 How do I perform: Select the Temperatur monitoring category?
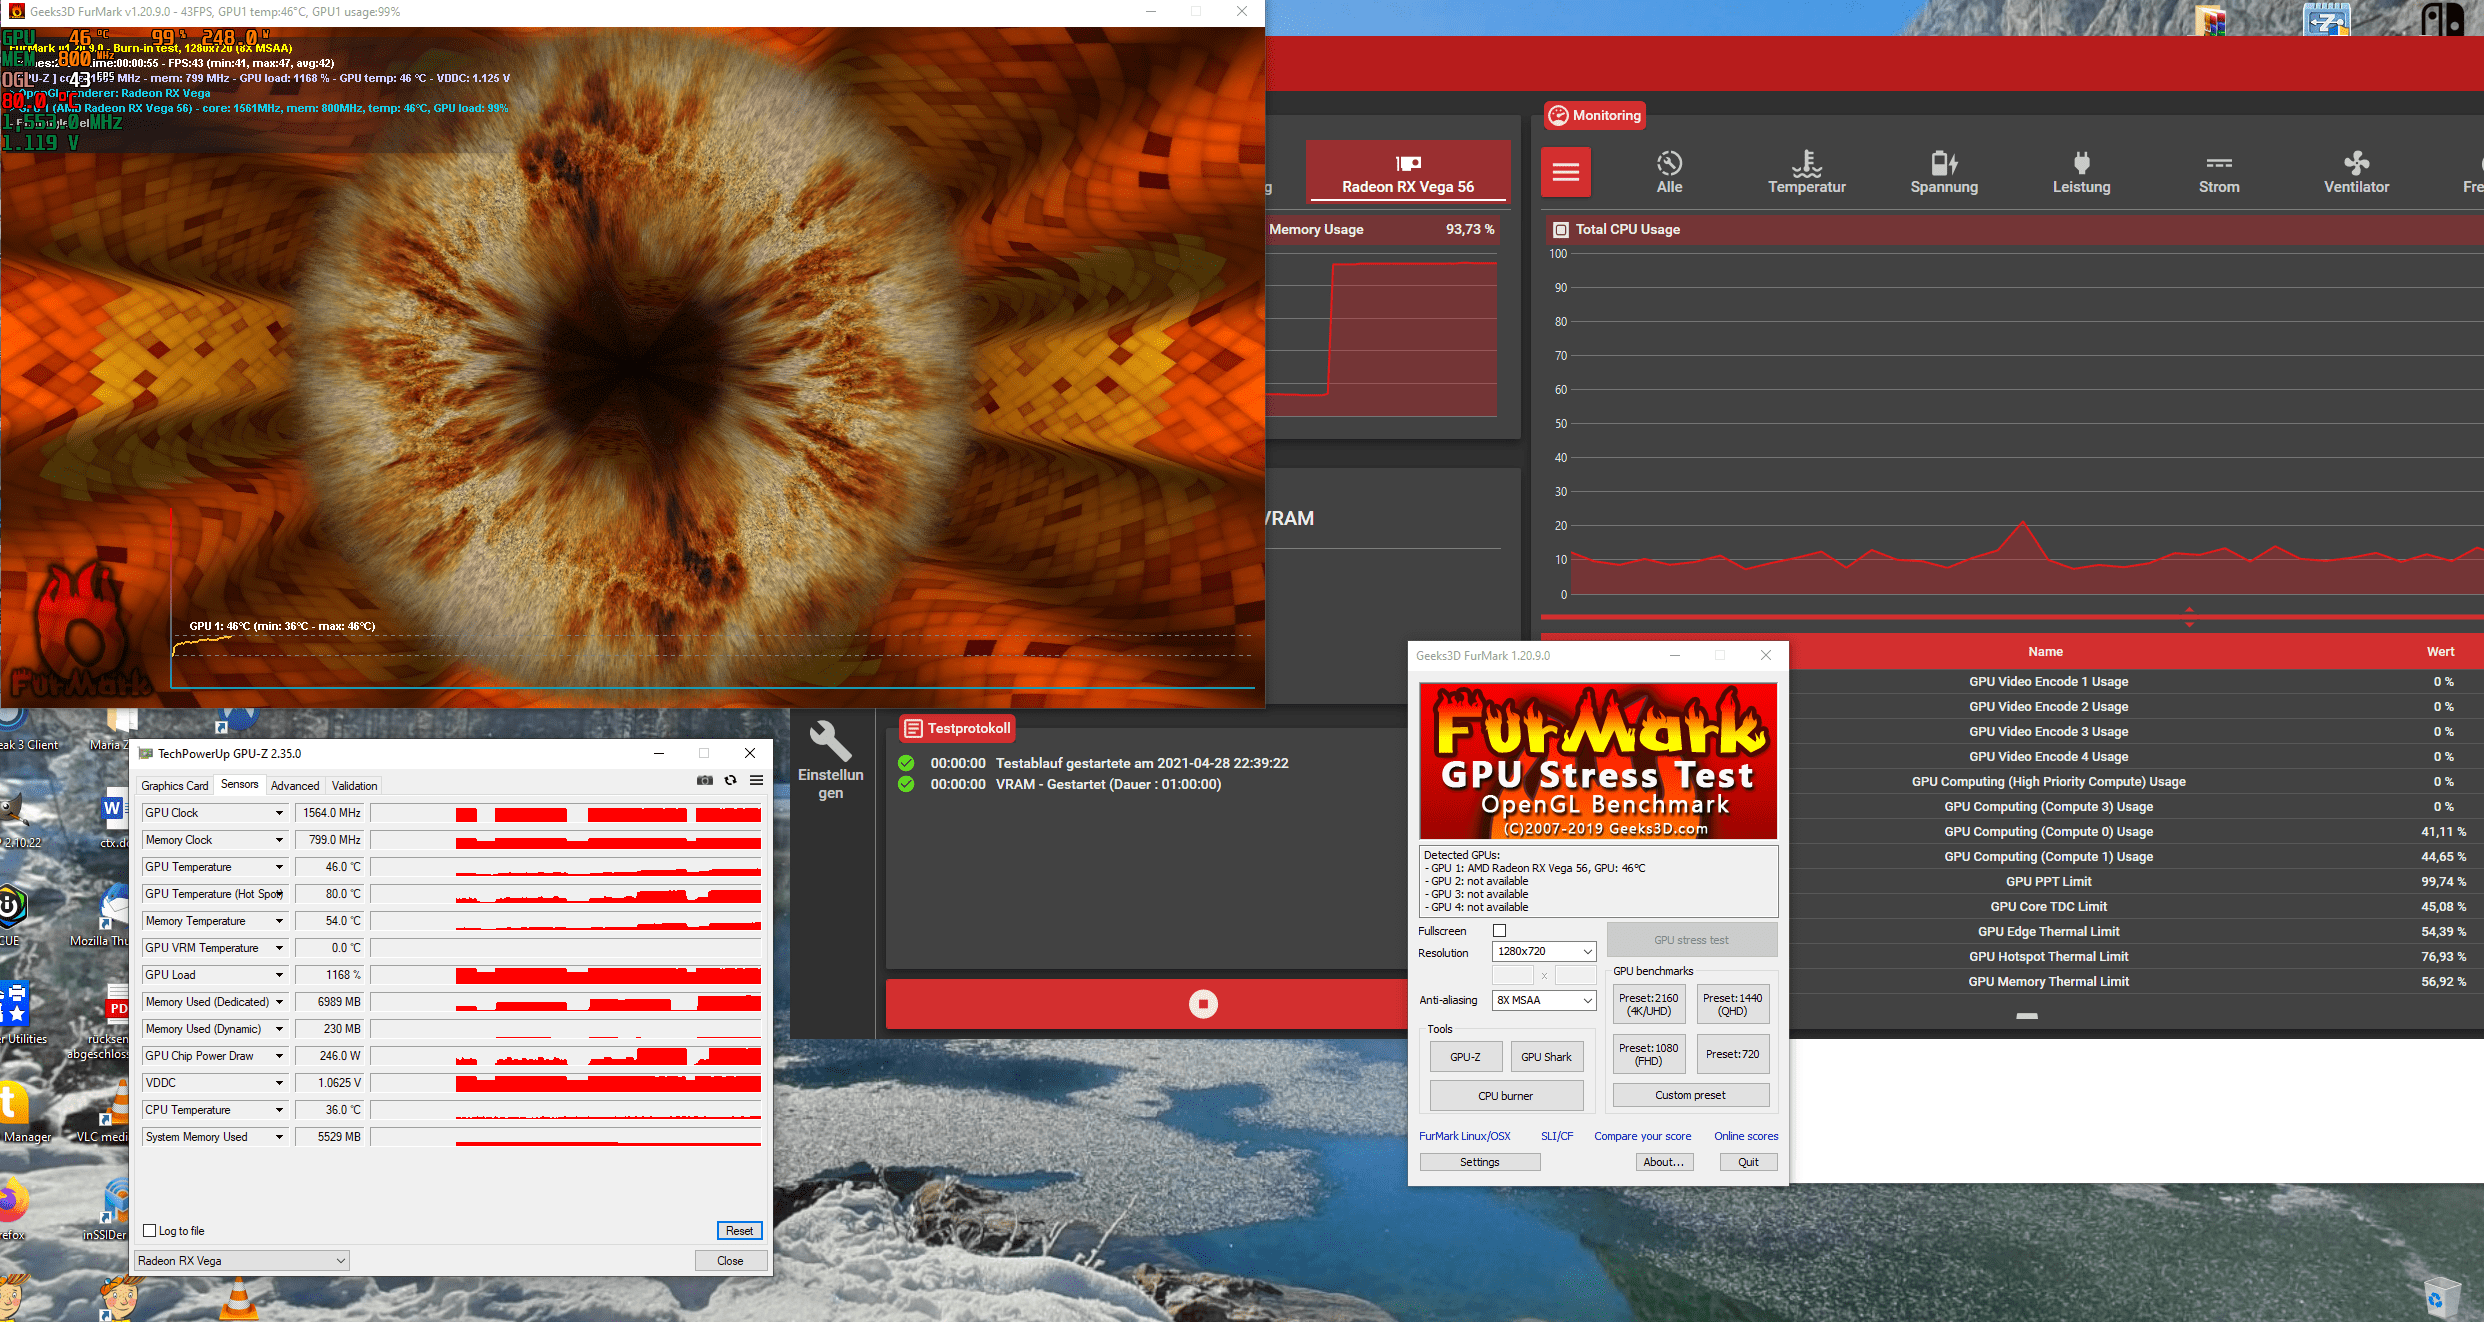point(1806,172)
